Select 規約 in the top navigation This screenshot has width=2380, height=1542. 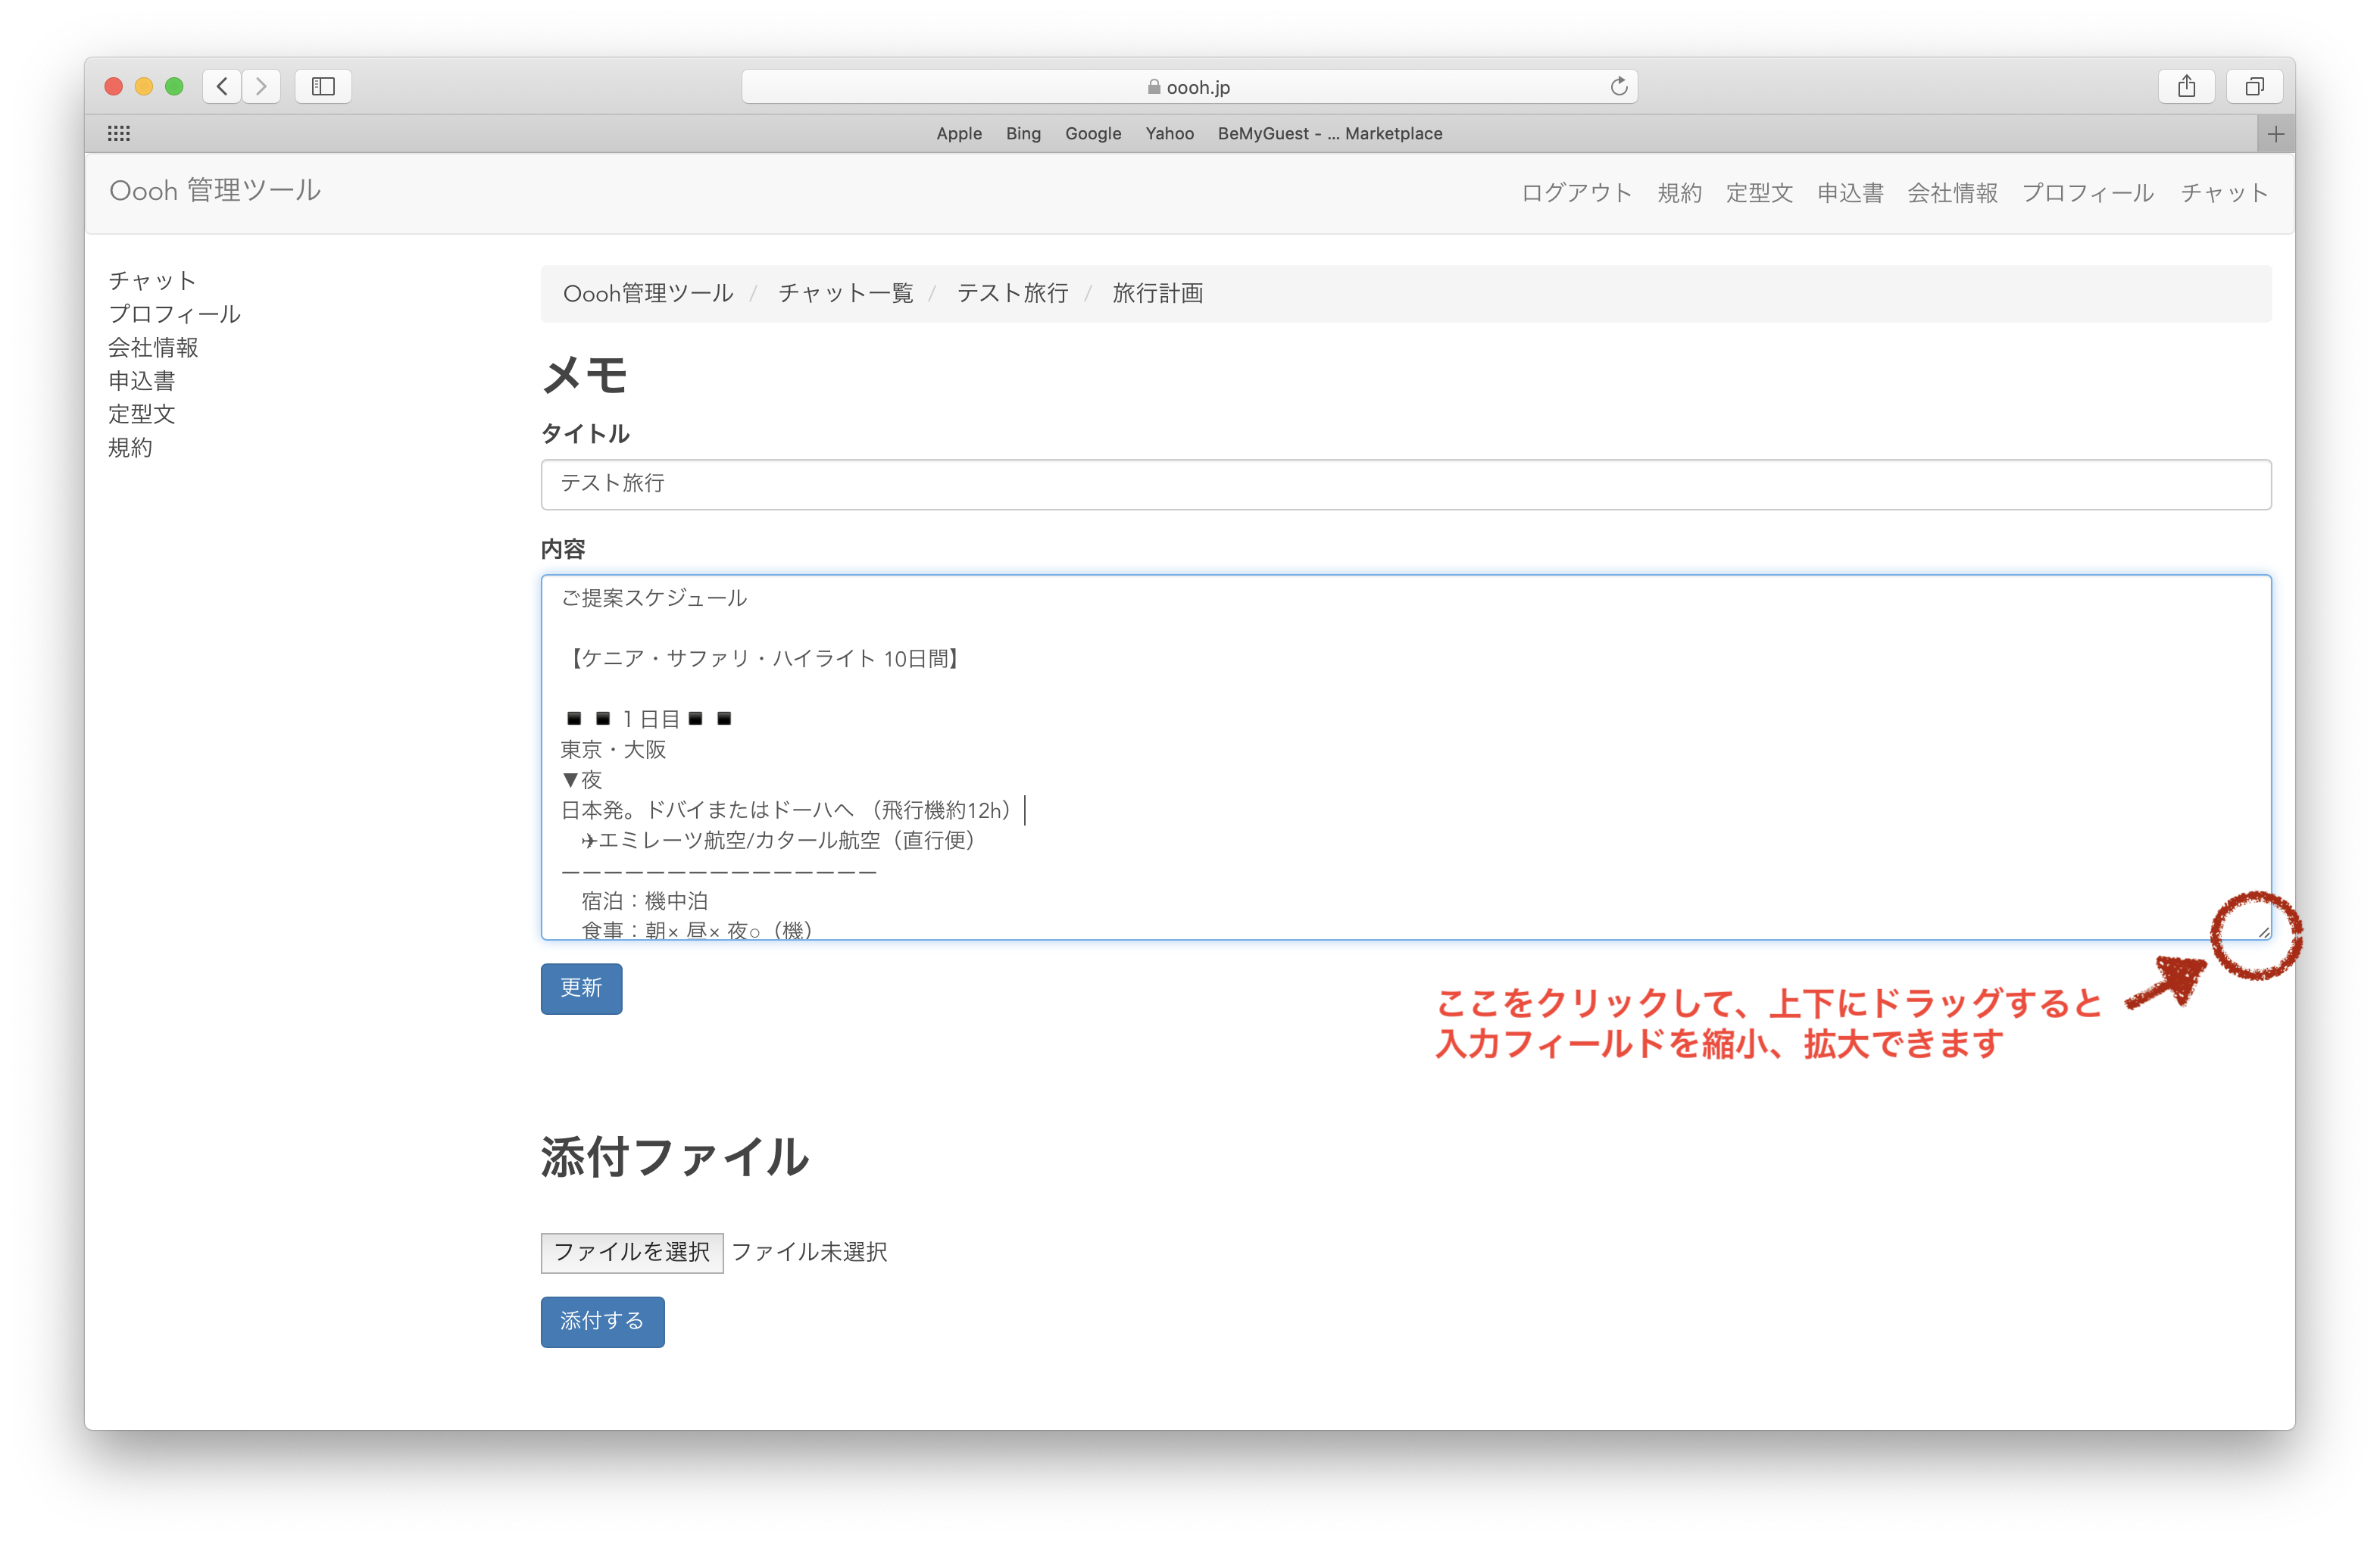point(1679,193)
